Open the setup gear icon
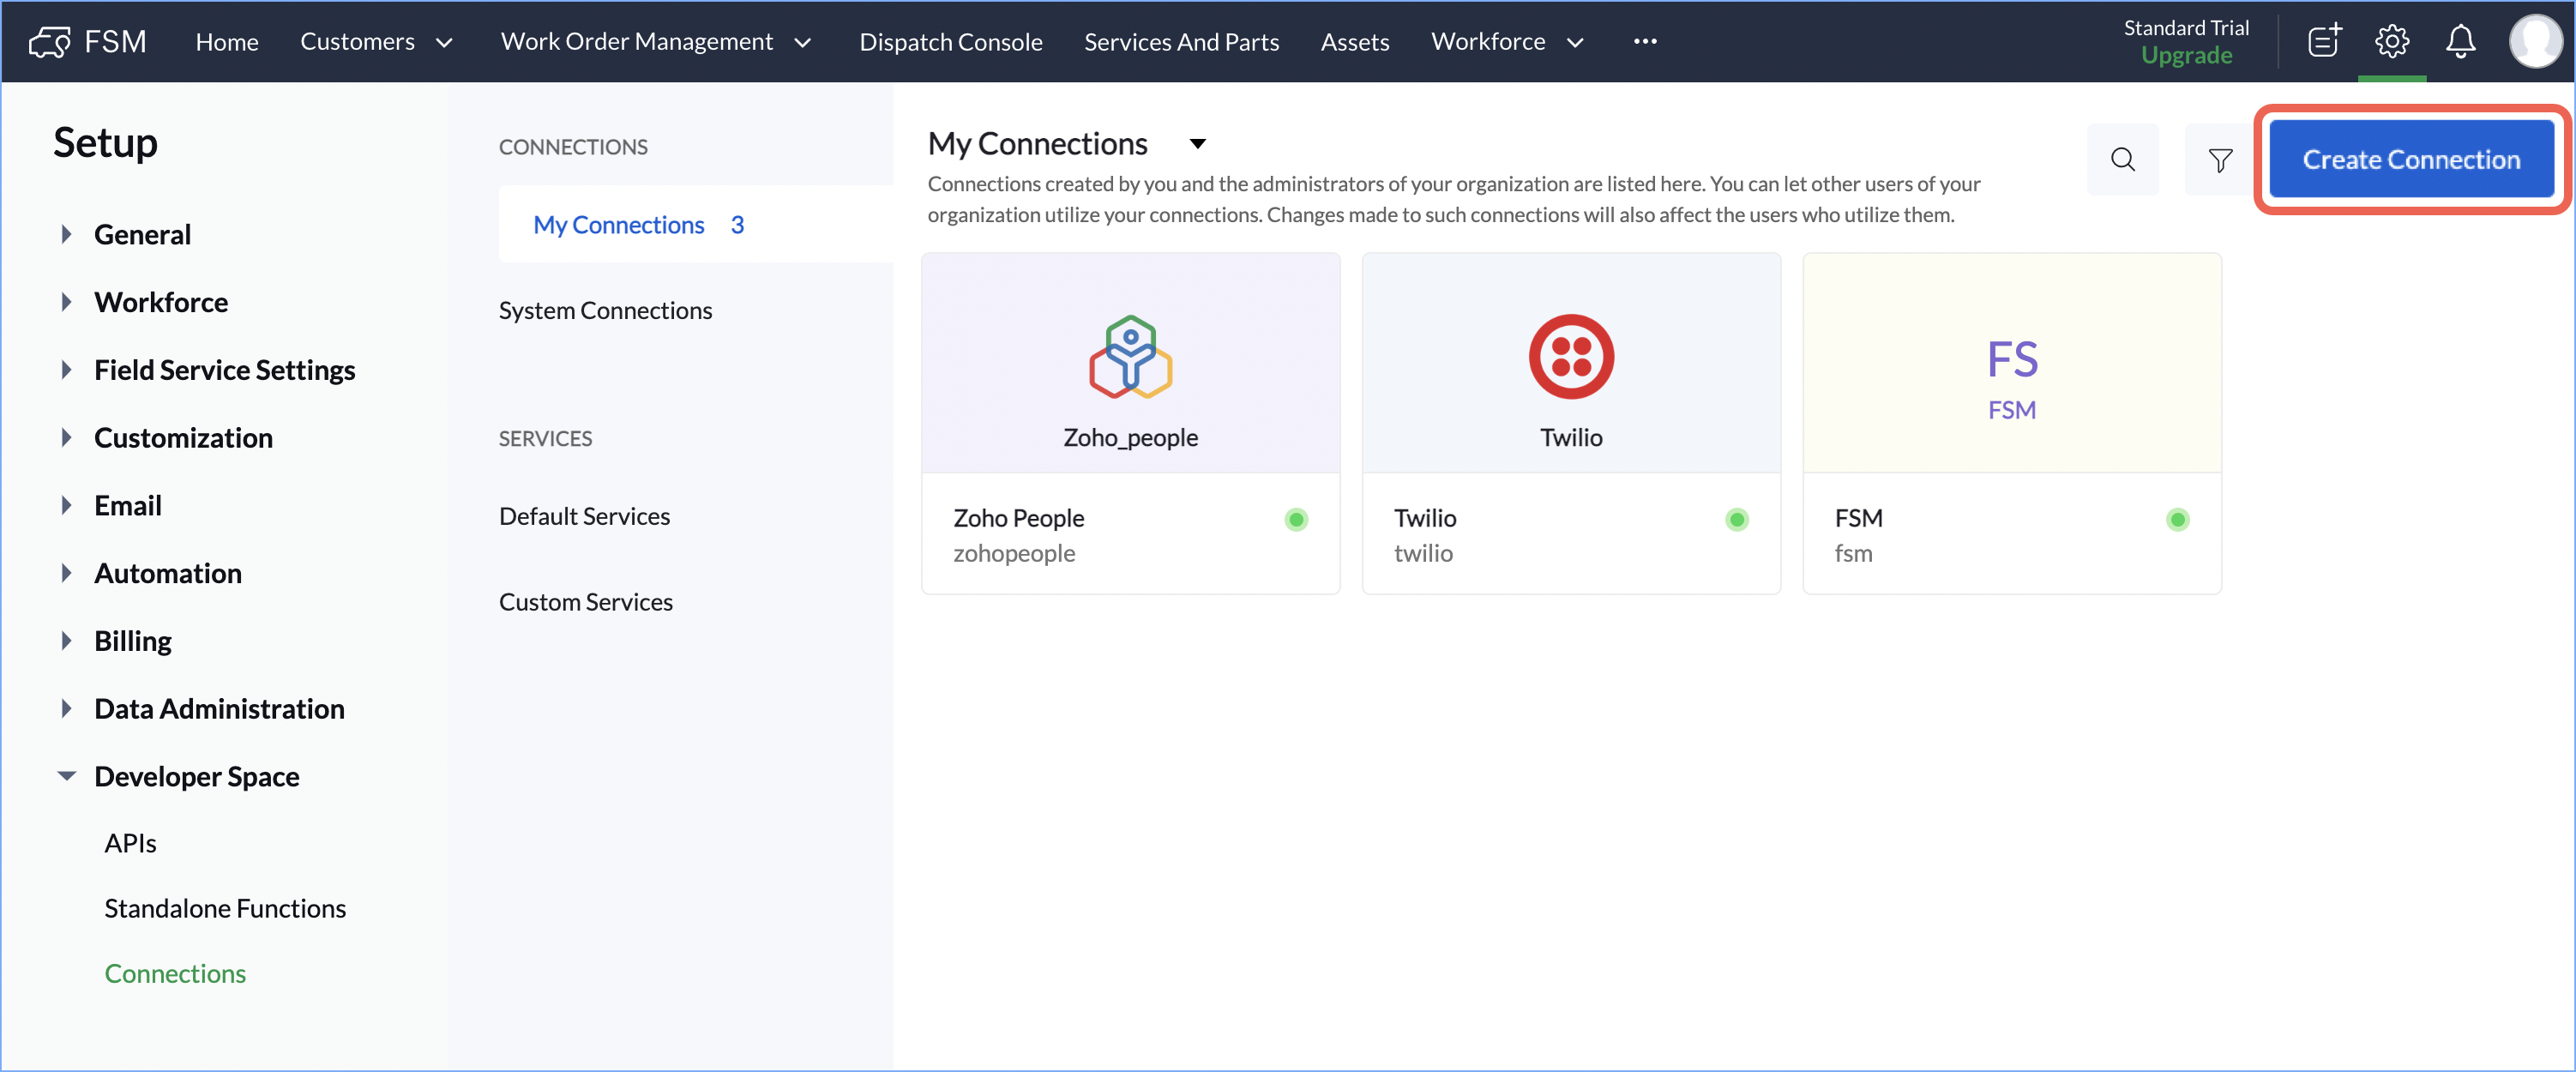The height and width of the screenshot is (1072, 2576). coord(2391,42)
